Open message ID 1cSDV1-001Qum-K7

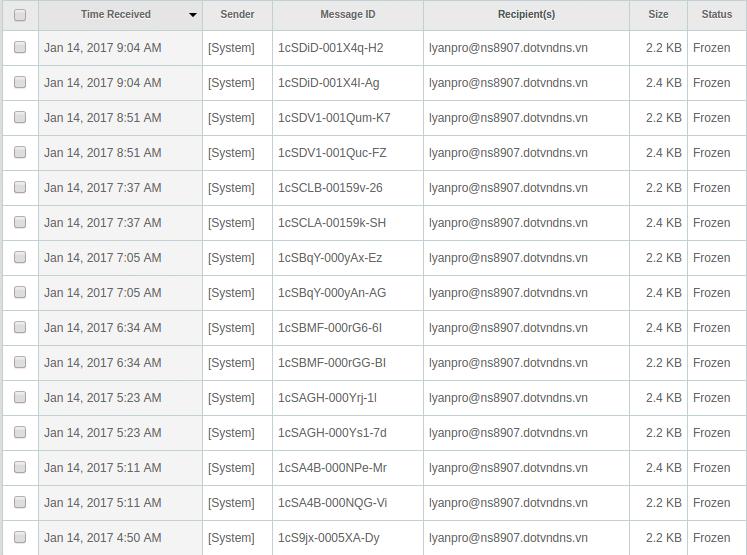click(x=334, y=118)
